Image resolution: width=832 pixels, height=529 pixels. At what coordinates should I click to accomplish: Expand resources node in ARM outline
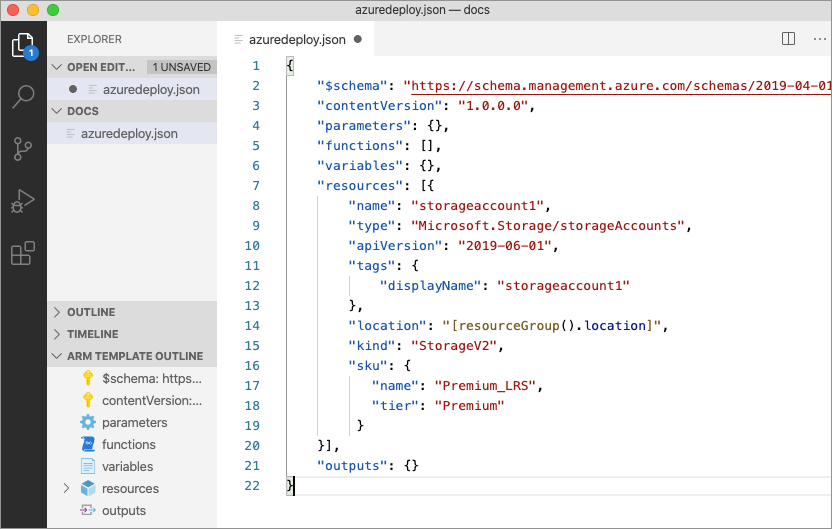[x=66, y=489]
